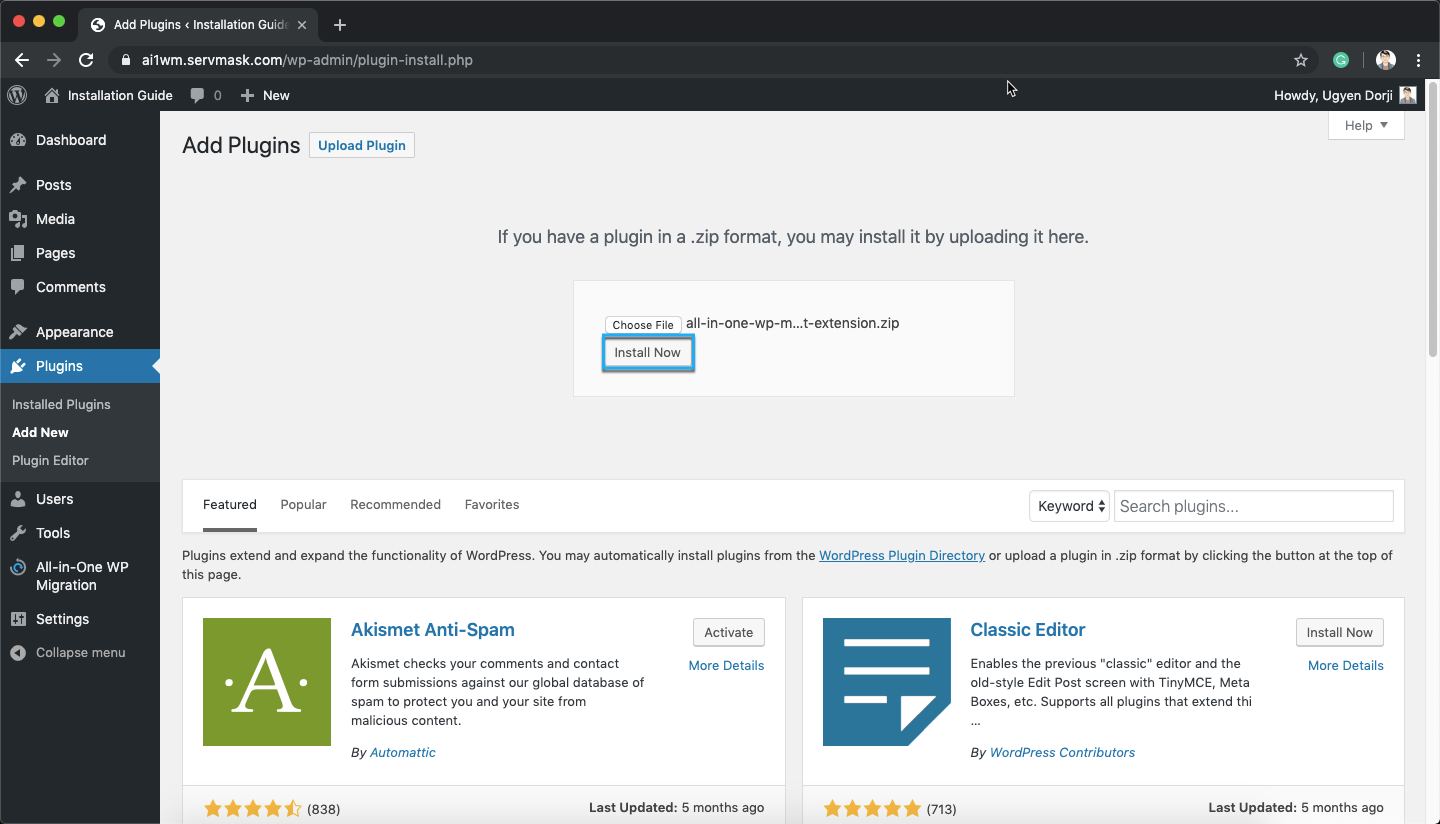Screen dimensions: 1440x824
Task: Bookmark this page with the star icon
Action: 1301,60
